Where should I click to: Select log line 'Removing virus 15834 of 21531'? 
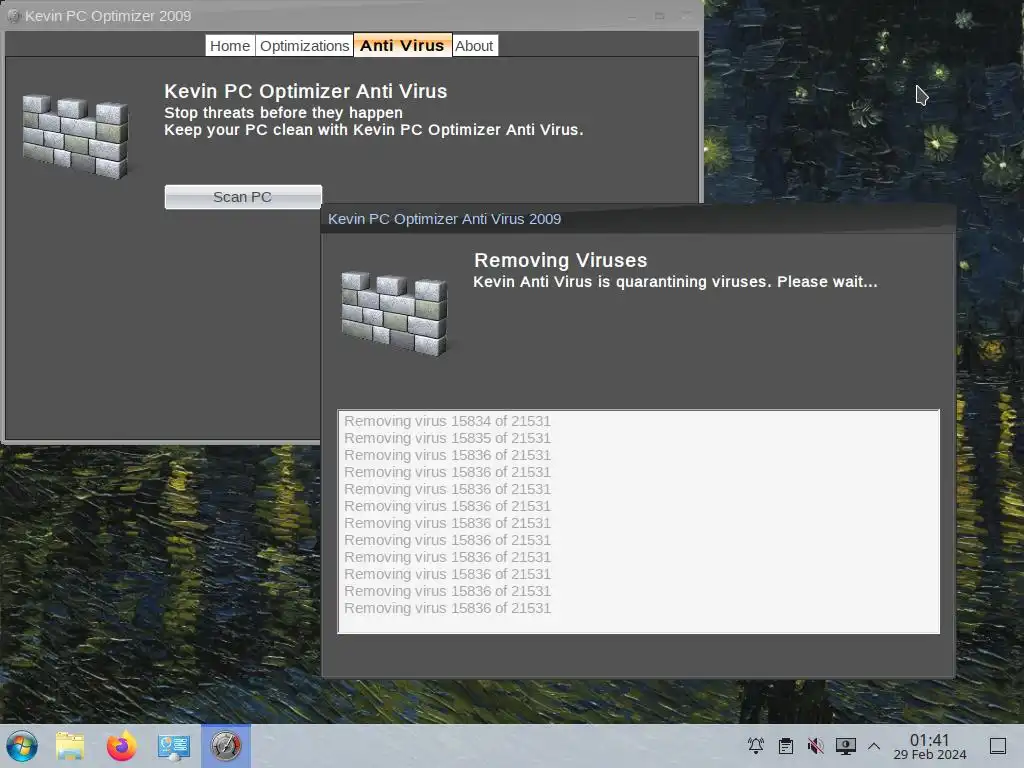(x=447, y=421)
